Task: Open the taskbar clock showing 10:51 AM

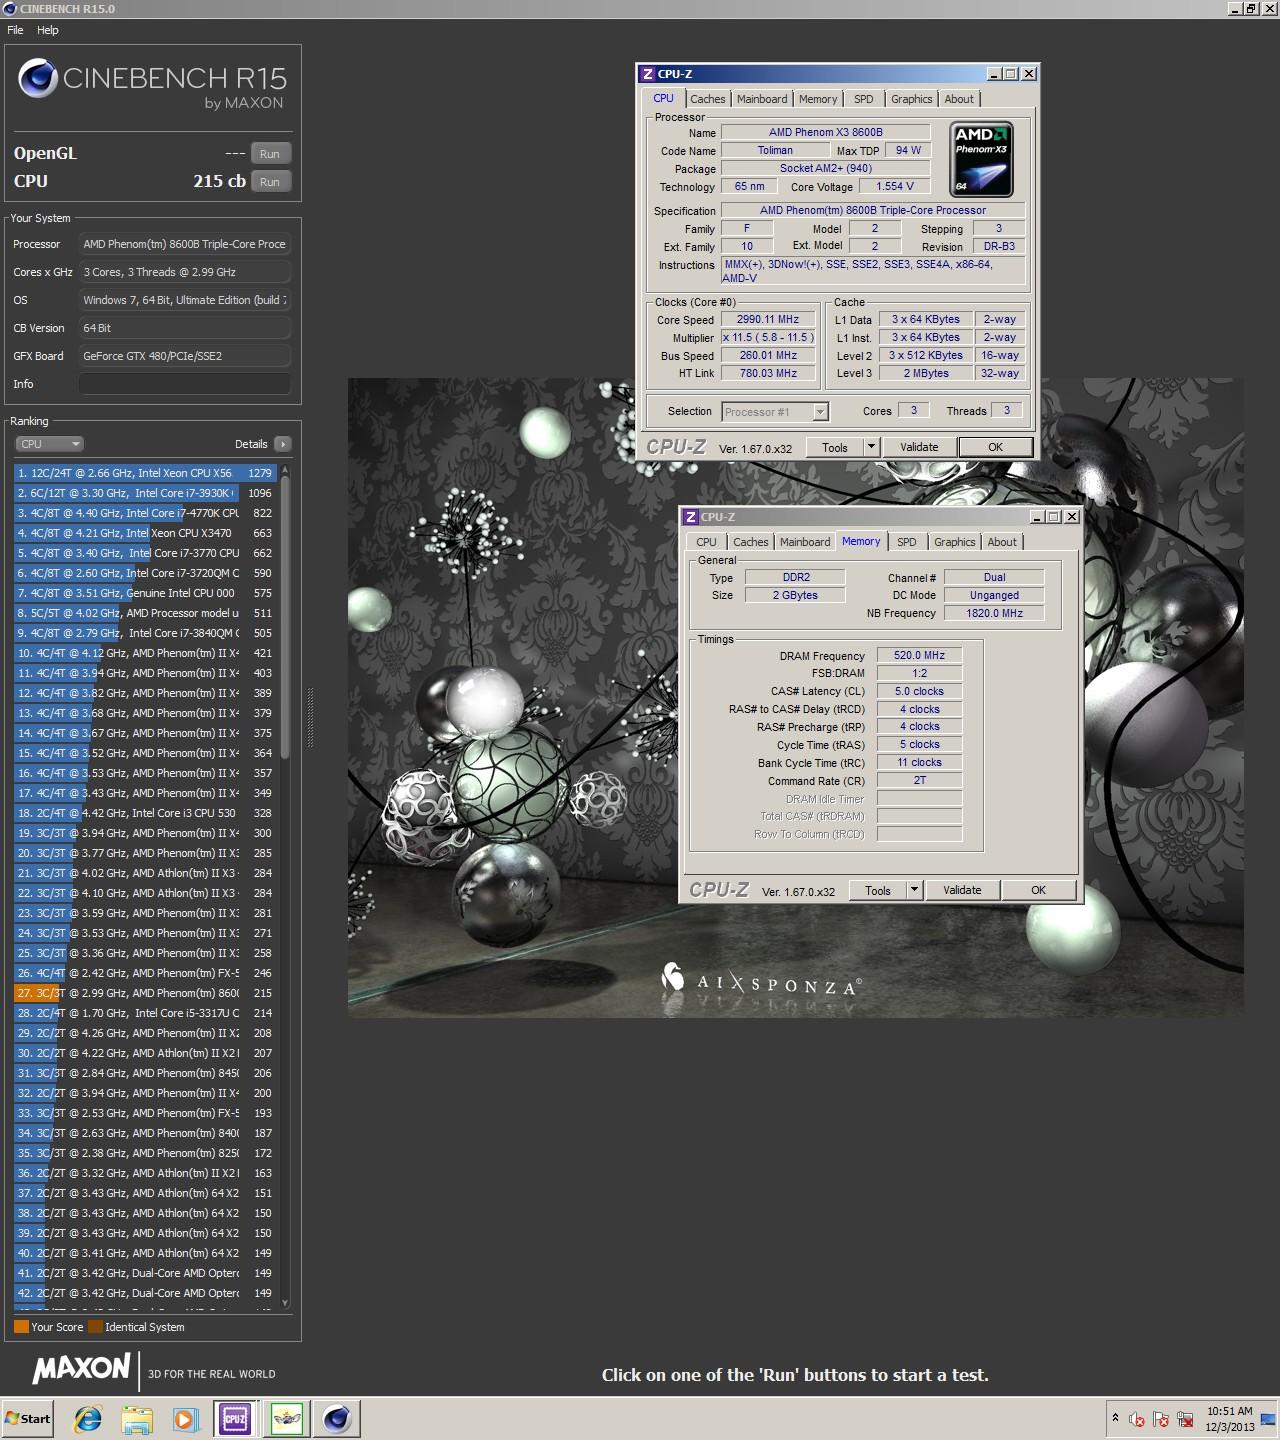Action: [1229, 1419]
